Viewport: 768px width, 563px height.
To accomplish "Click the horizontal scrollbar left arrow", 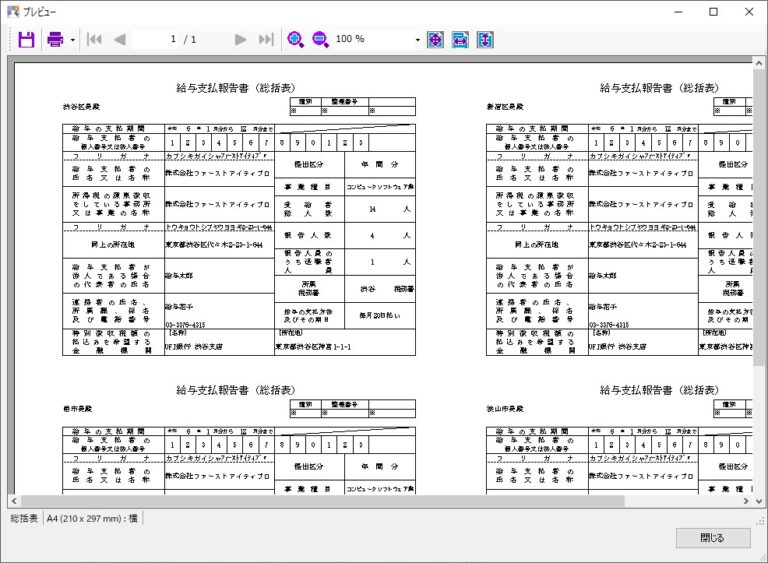I will (x=15, y=501).
